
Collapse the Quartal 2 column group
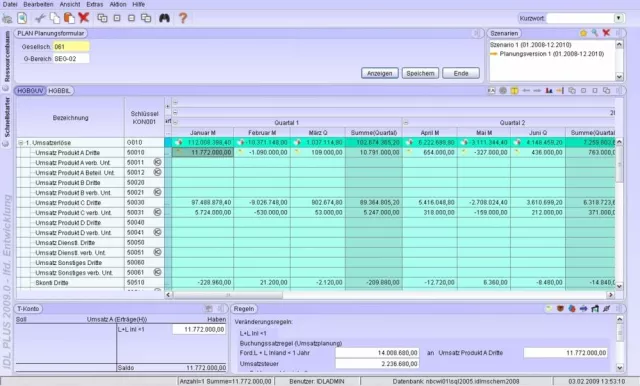click(x=406, y=122)
